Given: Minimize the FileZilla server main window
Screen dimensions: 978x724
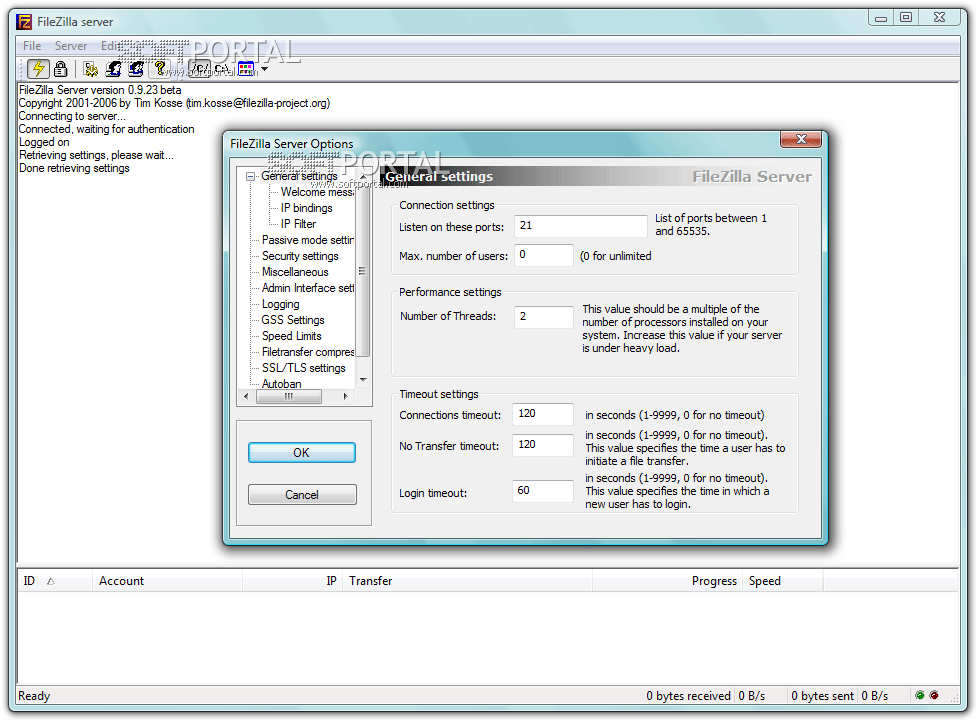Looking at the screenshot, I should pos(881,17).
